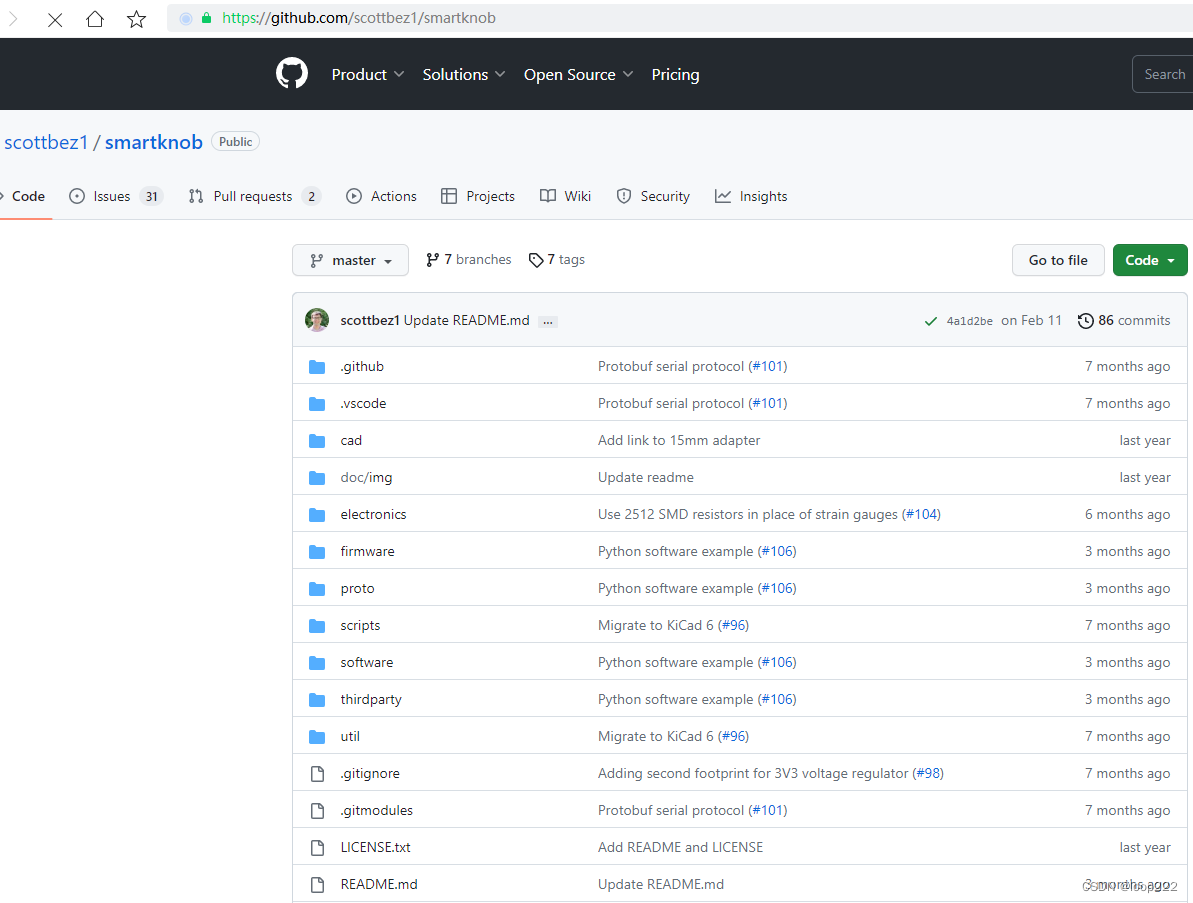Click the file icon beside README.md

click(x=317, y=885)
